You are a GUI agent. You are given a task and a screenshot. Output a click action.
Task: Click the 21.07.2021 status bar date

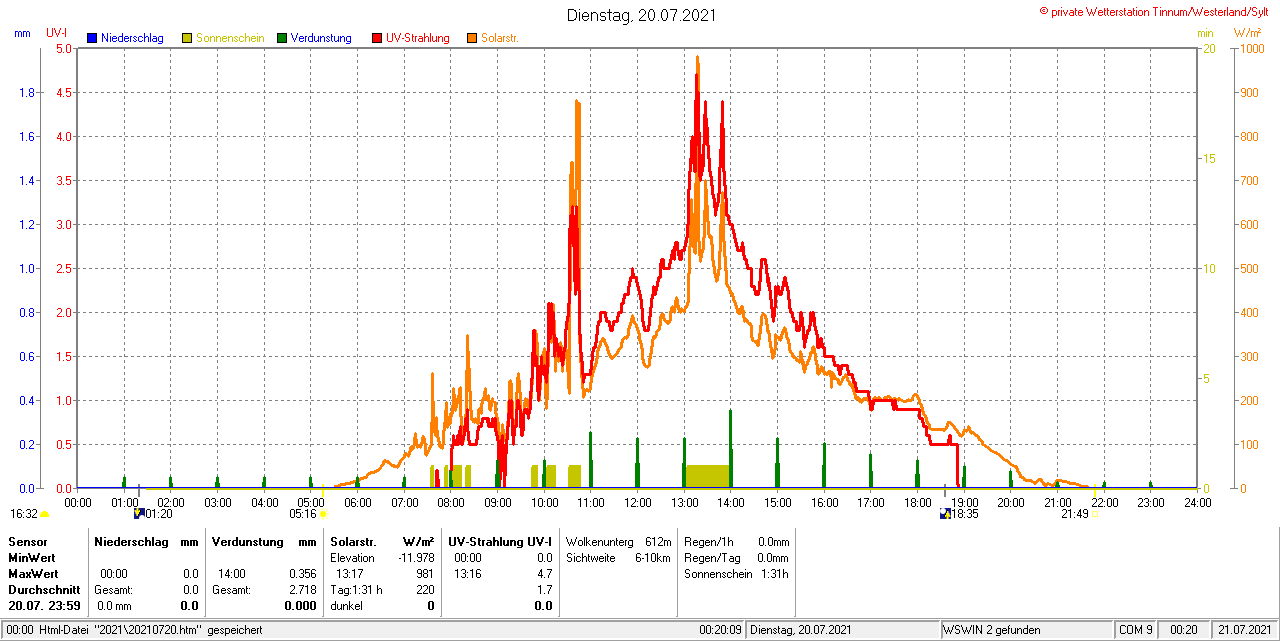[x=1244, y=630]
